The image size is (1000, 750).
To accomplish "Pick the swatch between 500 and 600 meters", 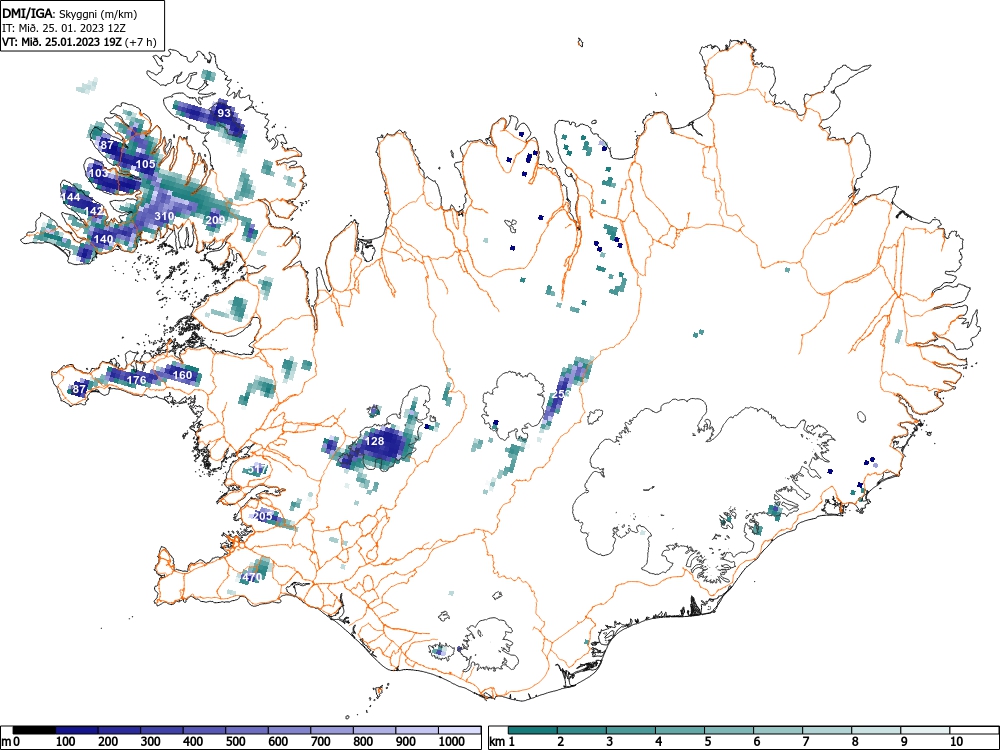I will (247, 730).
